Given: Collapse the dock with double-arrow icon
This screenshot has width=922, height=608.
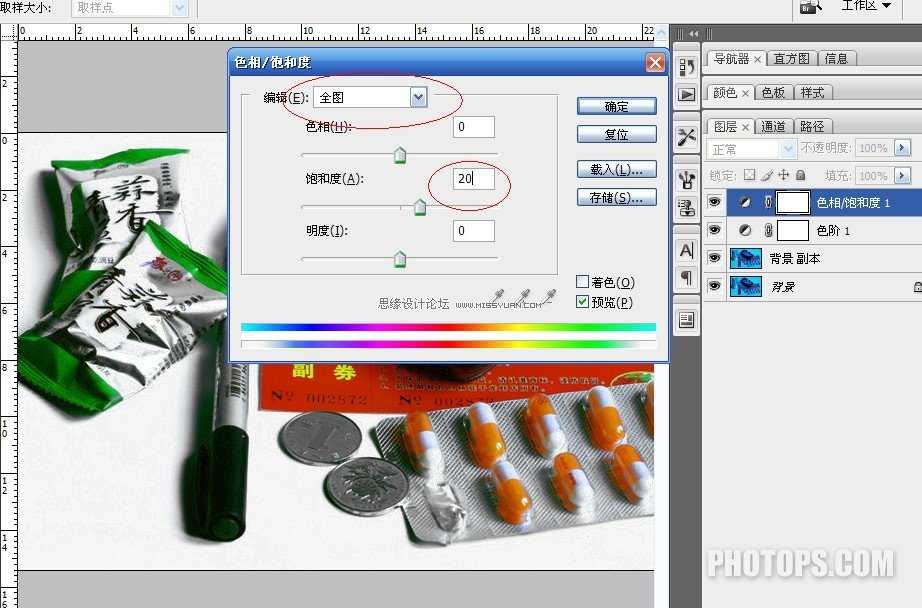Looking at the screenshot, I should 694,34.
